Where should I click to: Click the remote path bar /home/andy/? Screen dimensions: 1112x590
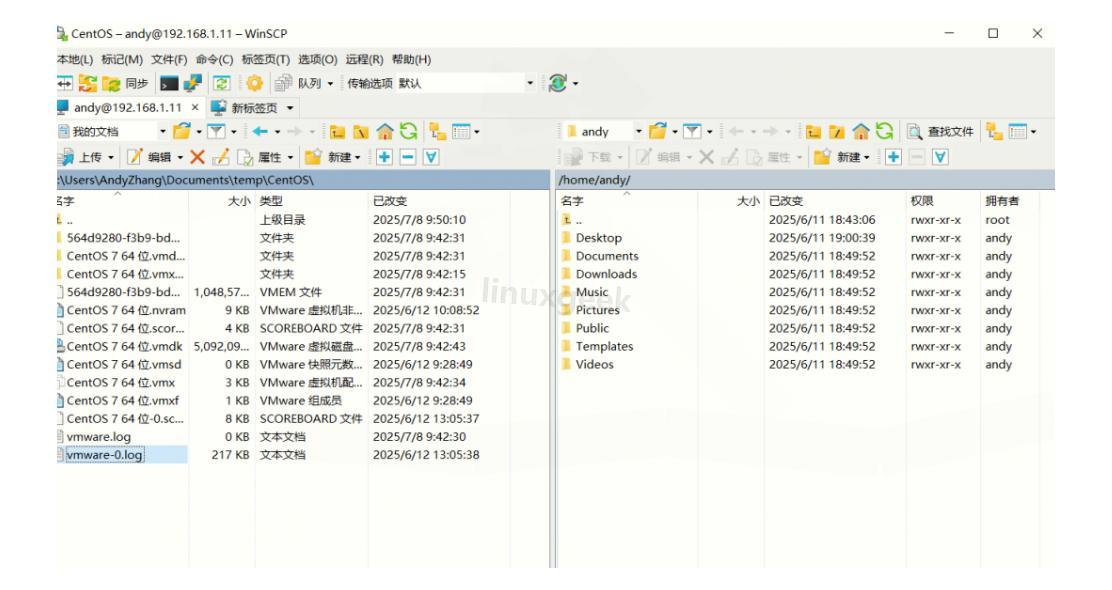coord(805,180)
